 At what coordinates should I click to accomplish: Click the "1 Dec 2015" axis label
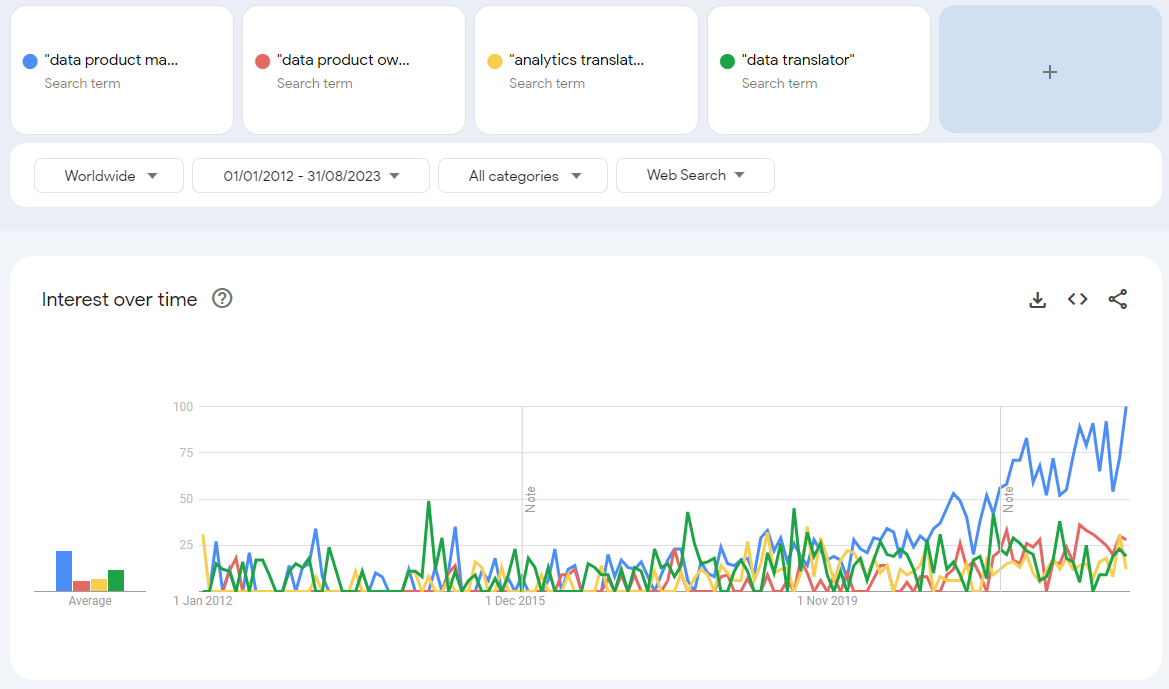tap(515, 601)
